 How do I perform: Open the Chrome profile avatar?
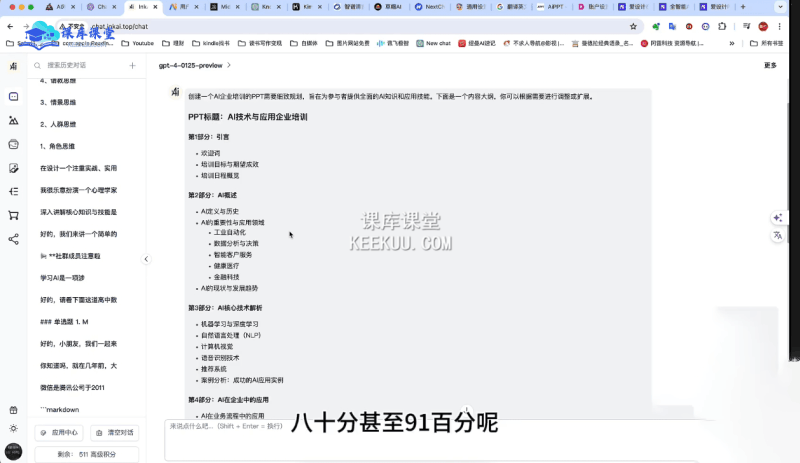(763, 27)
